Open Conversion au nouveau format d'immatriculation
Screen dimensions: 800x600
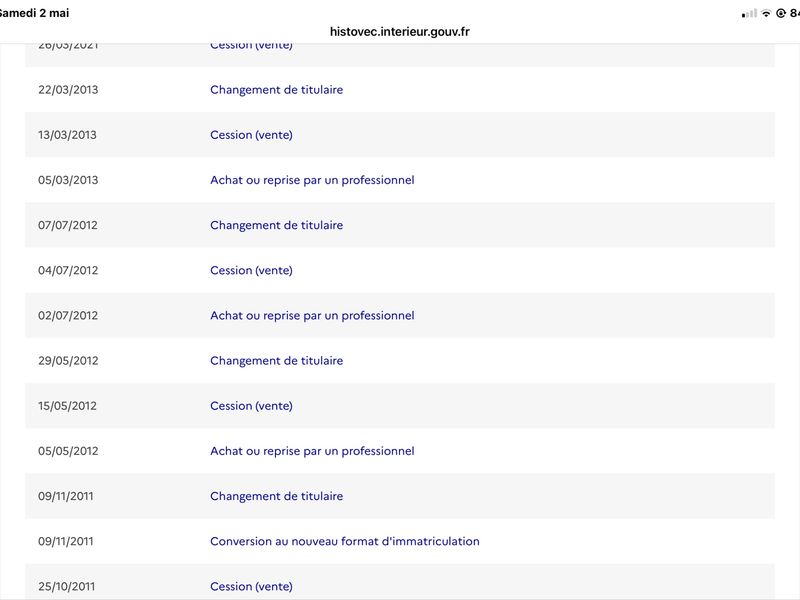[x=345, y=541]
